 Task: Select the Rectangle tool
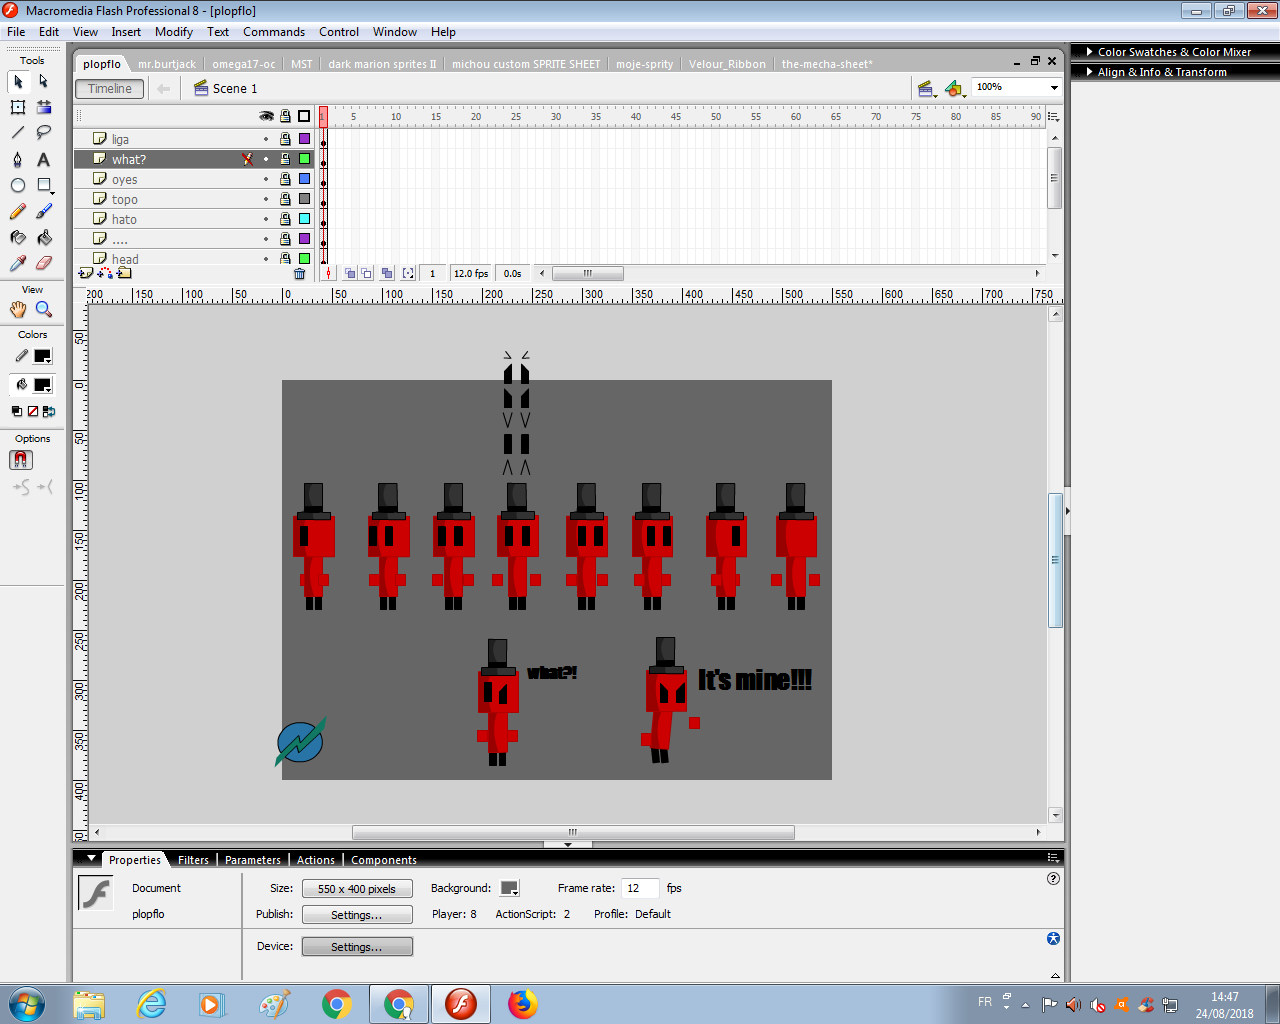[x=44, y=185]
